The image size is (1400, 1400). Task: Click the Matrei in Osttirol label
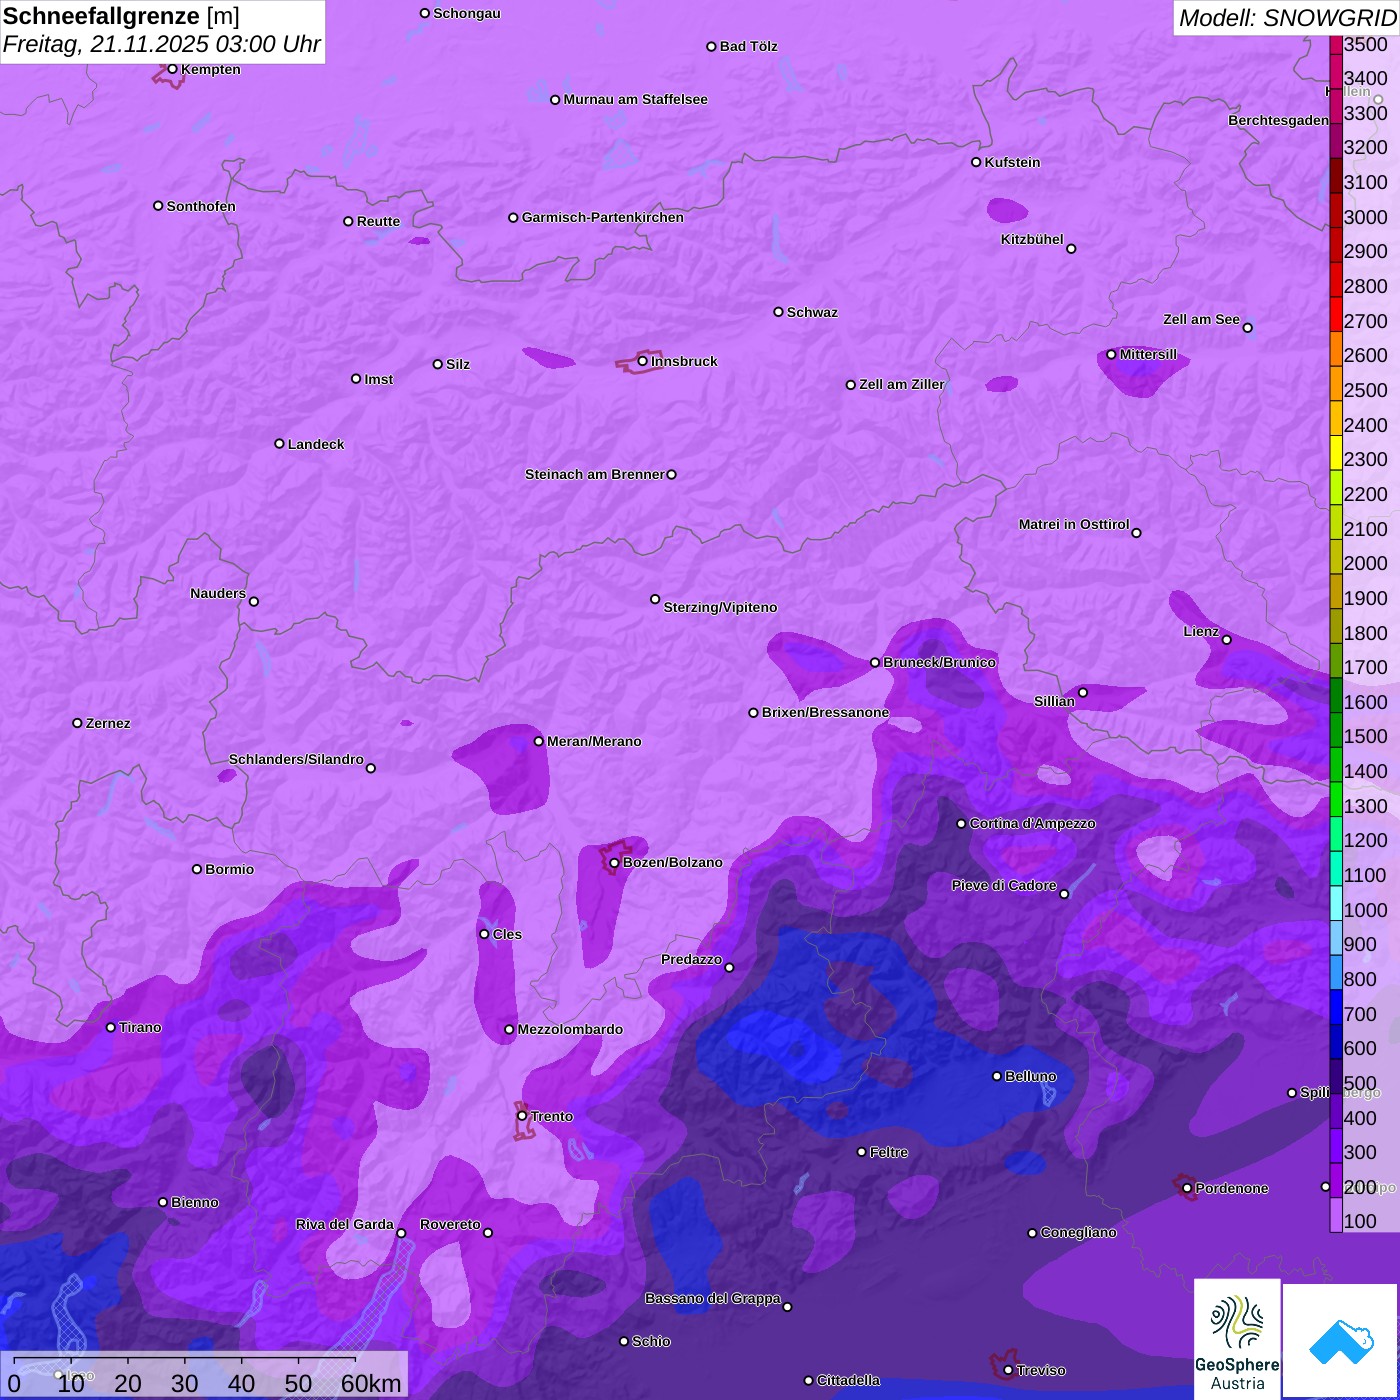tap(1074, 524)
